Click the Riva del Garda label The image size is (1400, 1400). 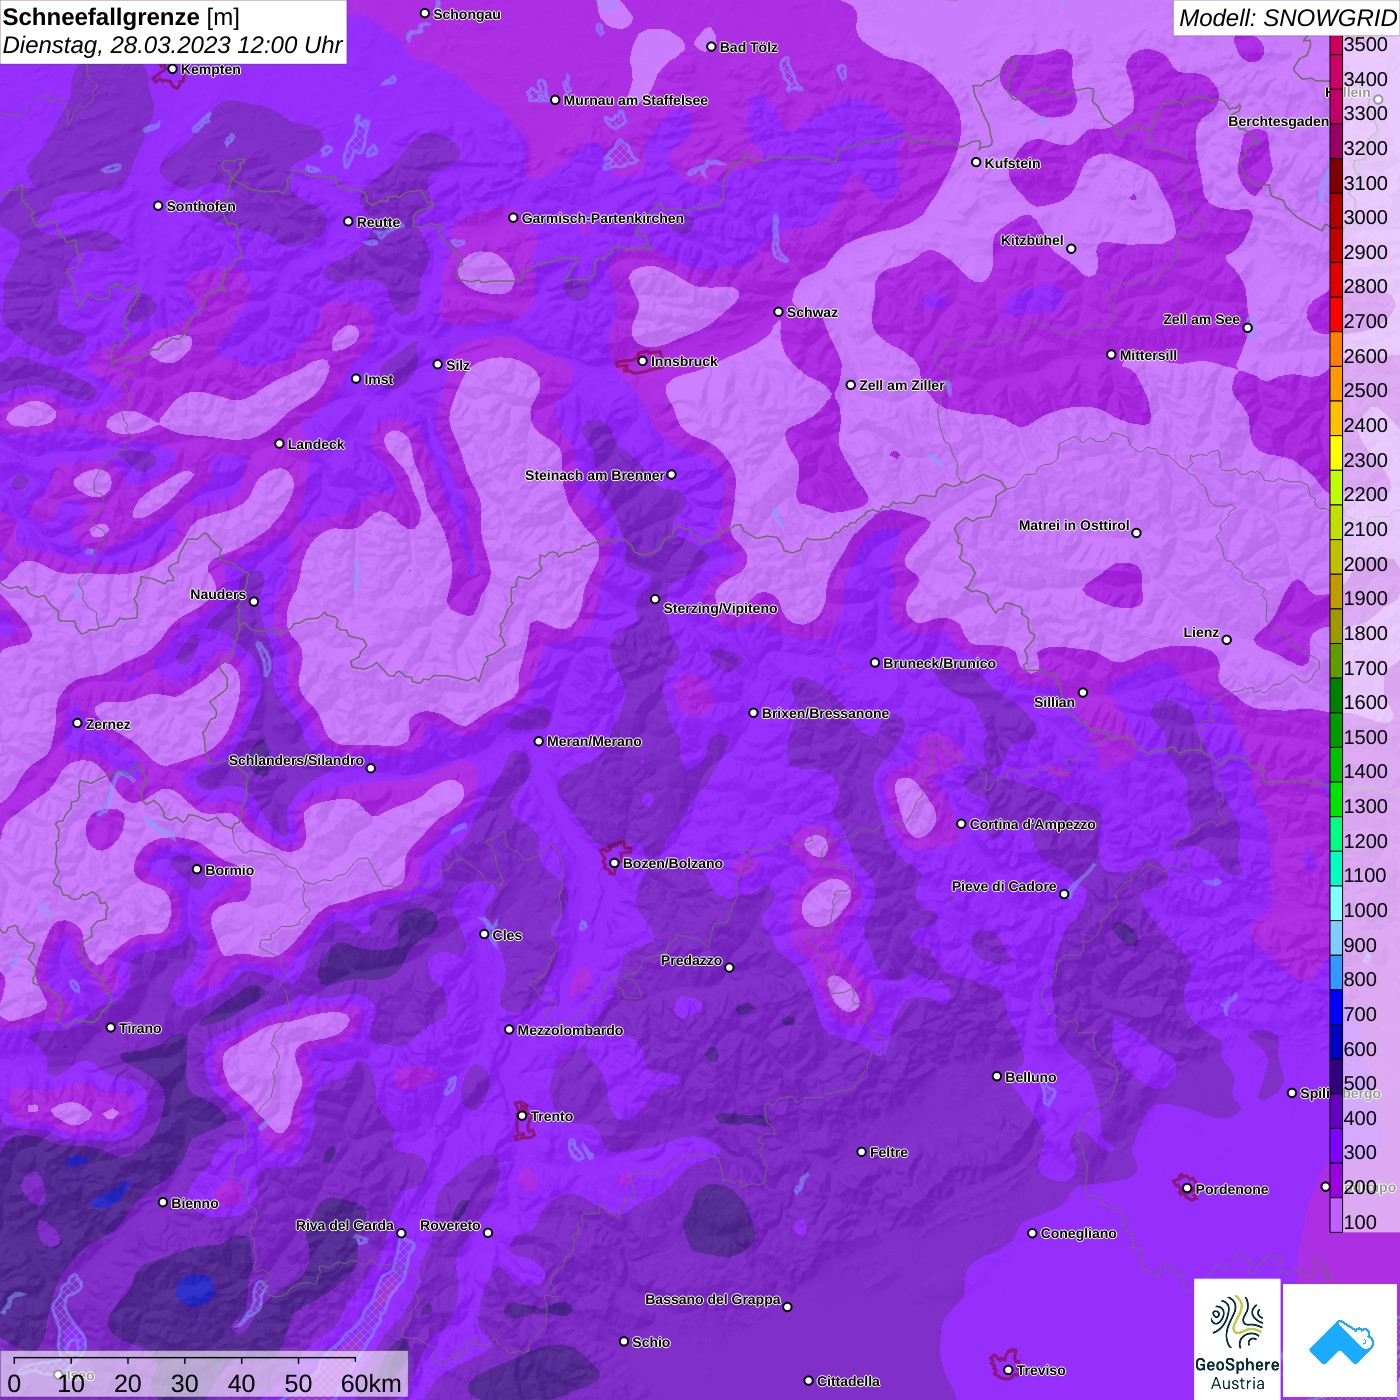345,1225
